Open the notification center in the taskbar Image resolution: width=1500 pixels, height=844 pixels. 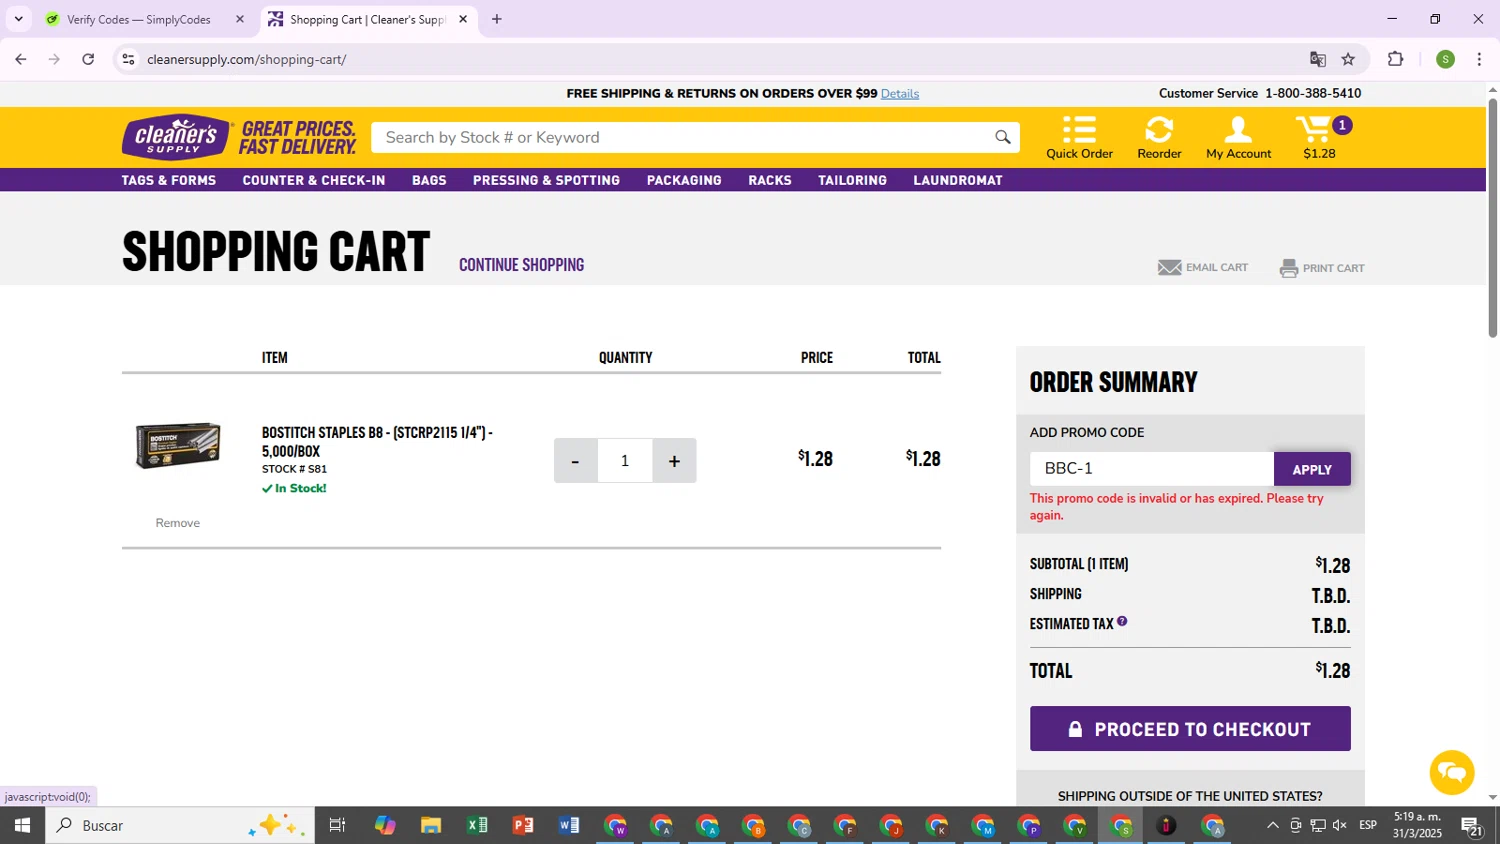pyautogui.click(x=1472, y=825)
